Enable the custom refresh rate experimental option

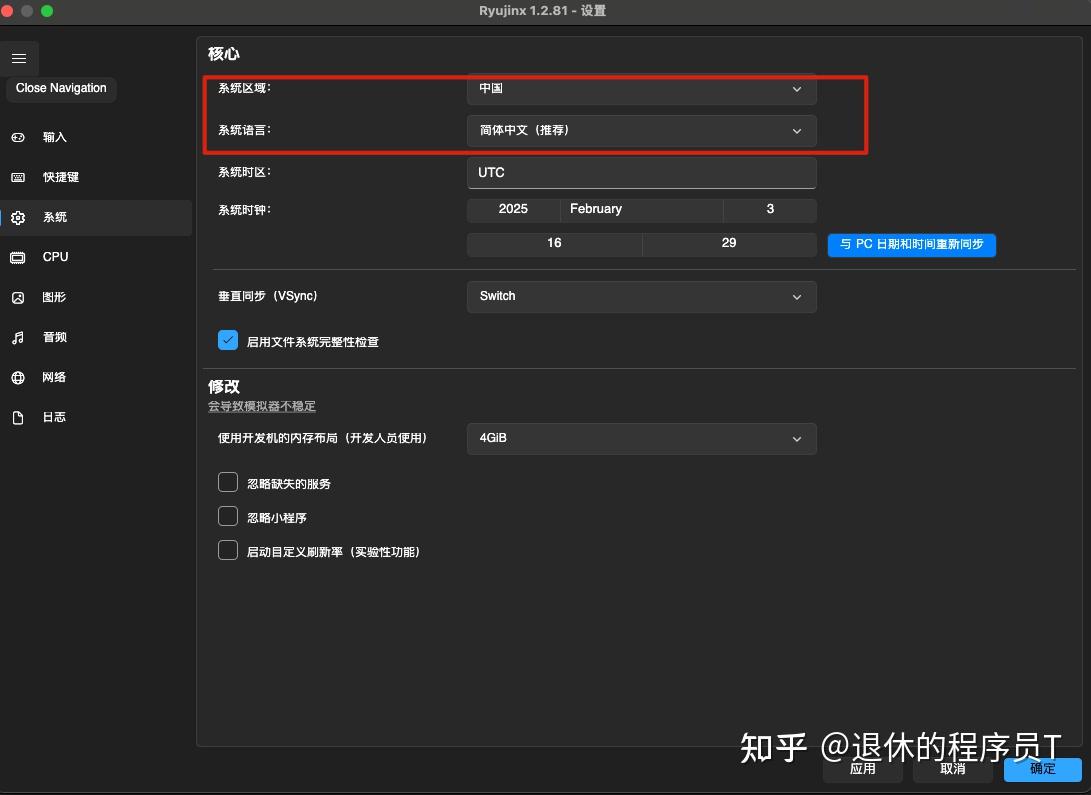(x=227, y=551)
